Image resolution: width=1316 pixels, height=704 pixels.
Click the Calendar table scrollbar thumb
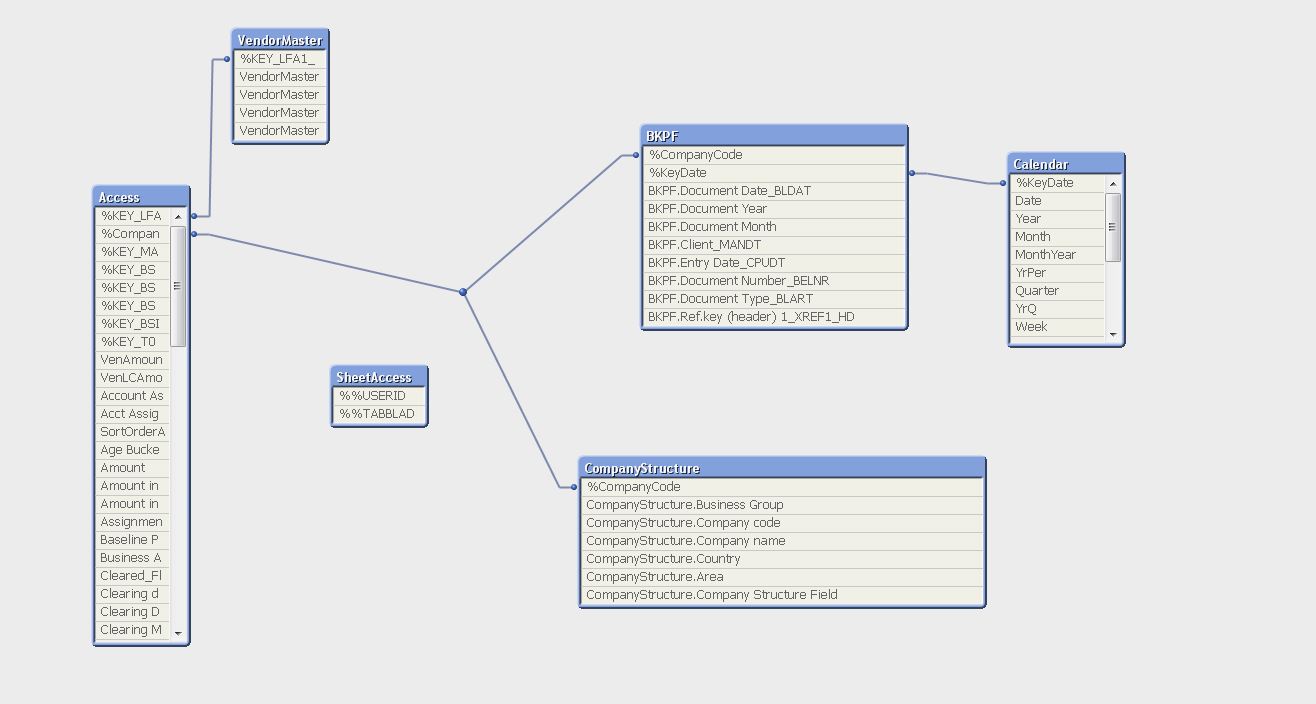(1113, 227)
